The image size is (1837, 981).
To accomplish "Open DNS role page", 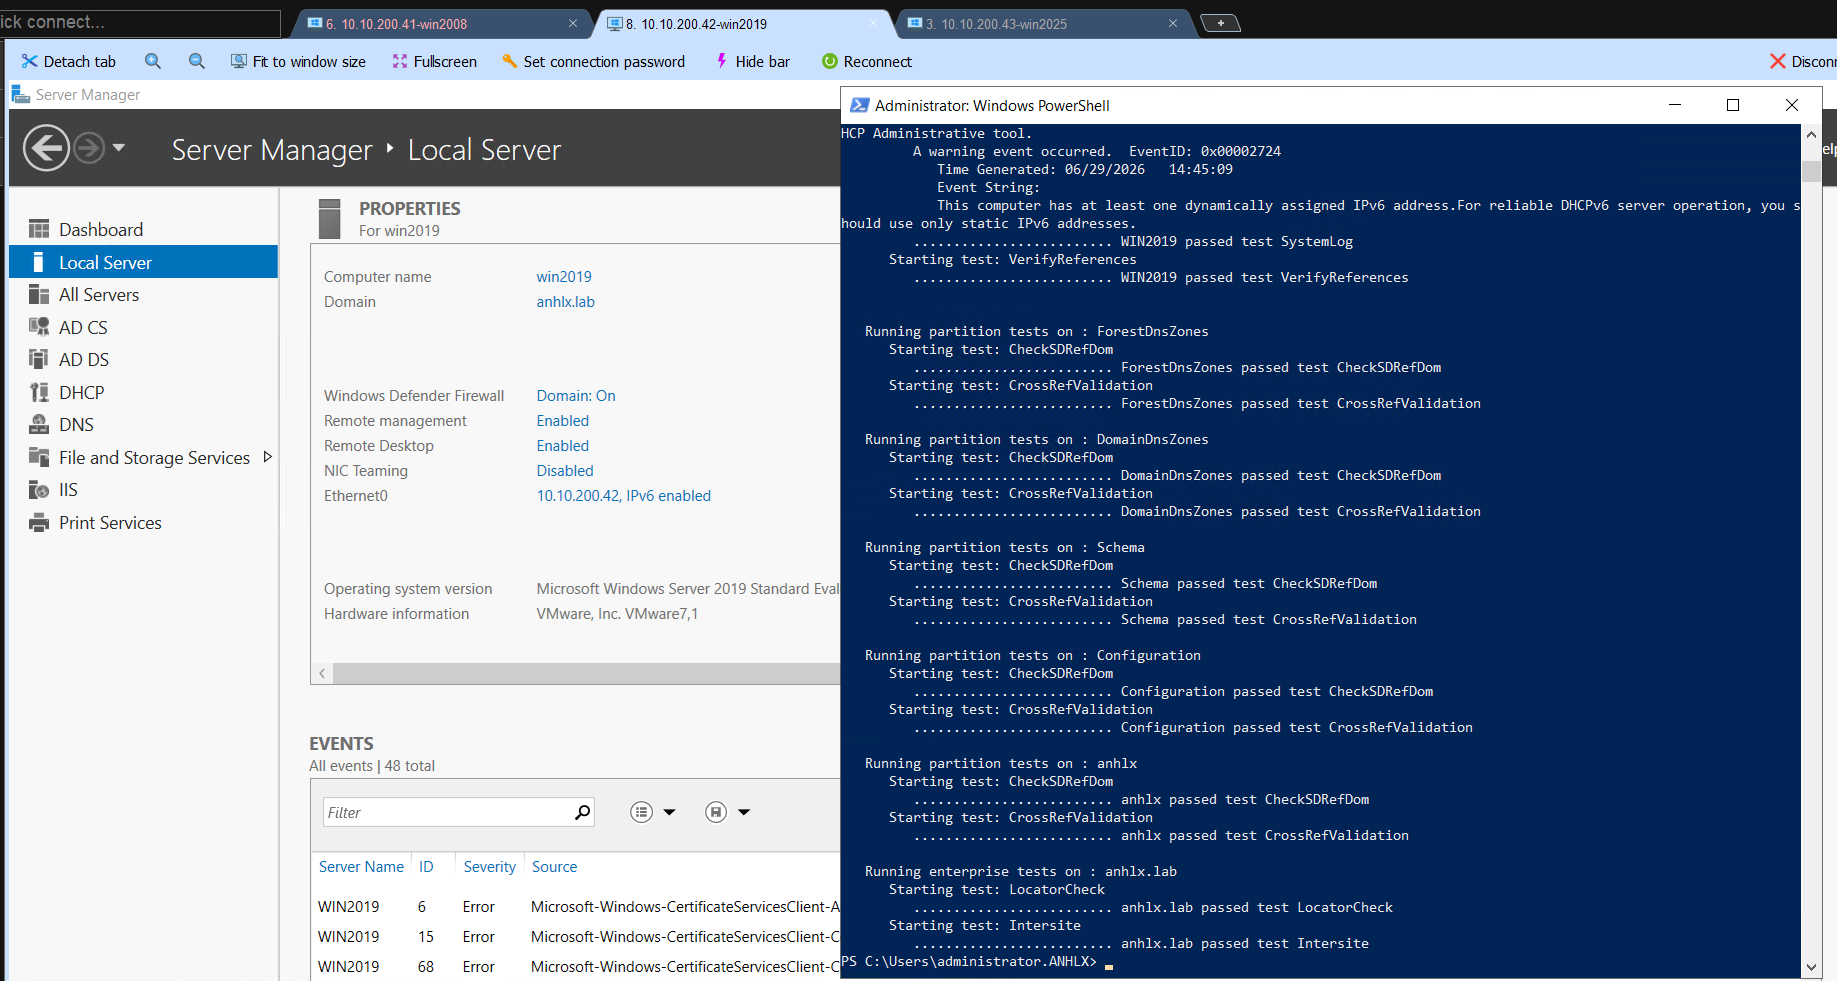I will coord(143,424).
